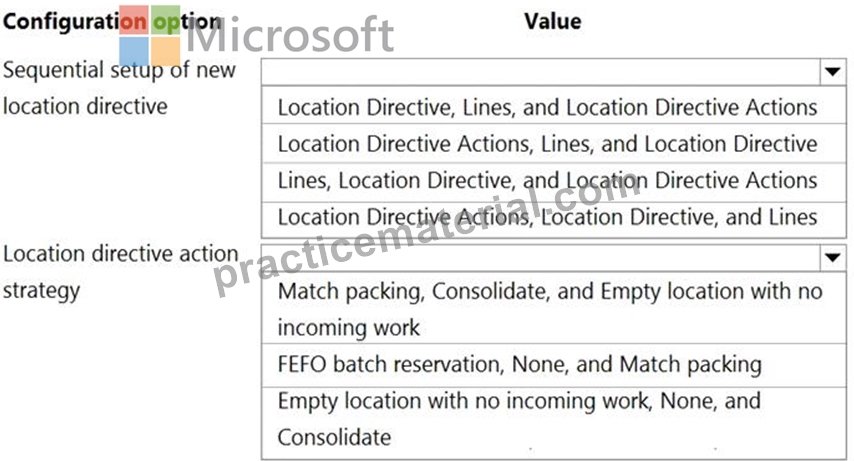This screenshot has height=461, width=854.
Task: Click the 'Sequential setup of new location directive' label
Action: (x=119, y=88)
